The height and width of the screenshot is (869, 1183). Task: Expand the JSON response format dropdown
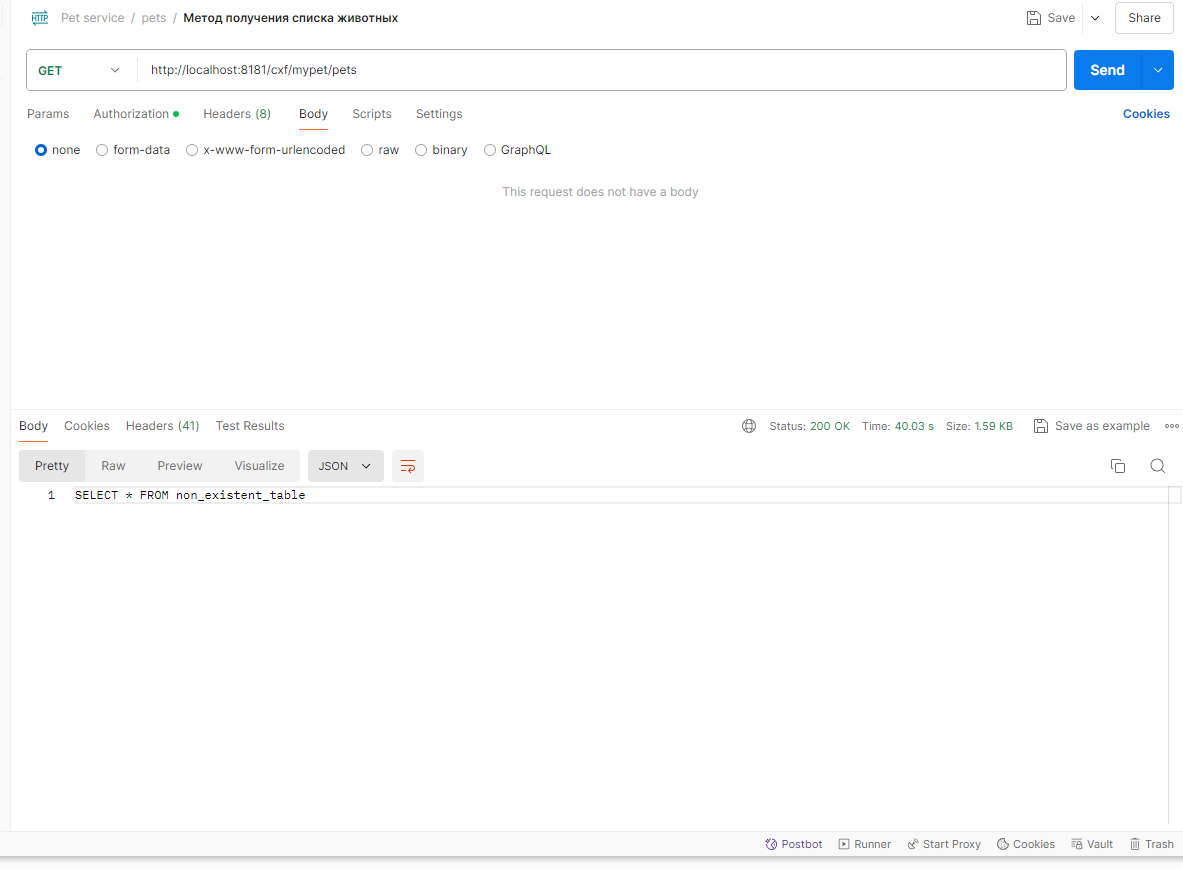pos(345,466)
